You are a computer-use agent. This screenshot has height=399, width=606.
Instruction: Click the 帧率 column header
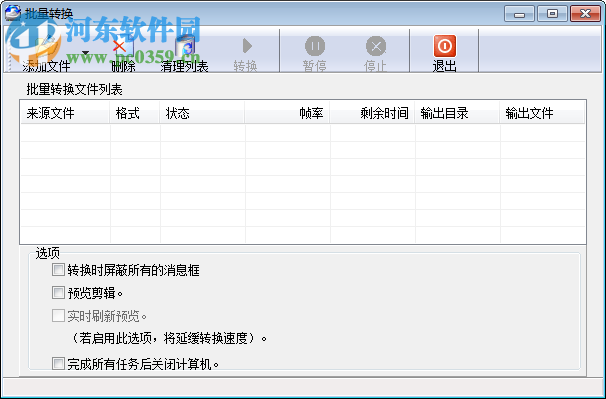pos(288,113)
